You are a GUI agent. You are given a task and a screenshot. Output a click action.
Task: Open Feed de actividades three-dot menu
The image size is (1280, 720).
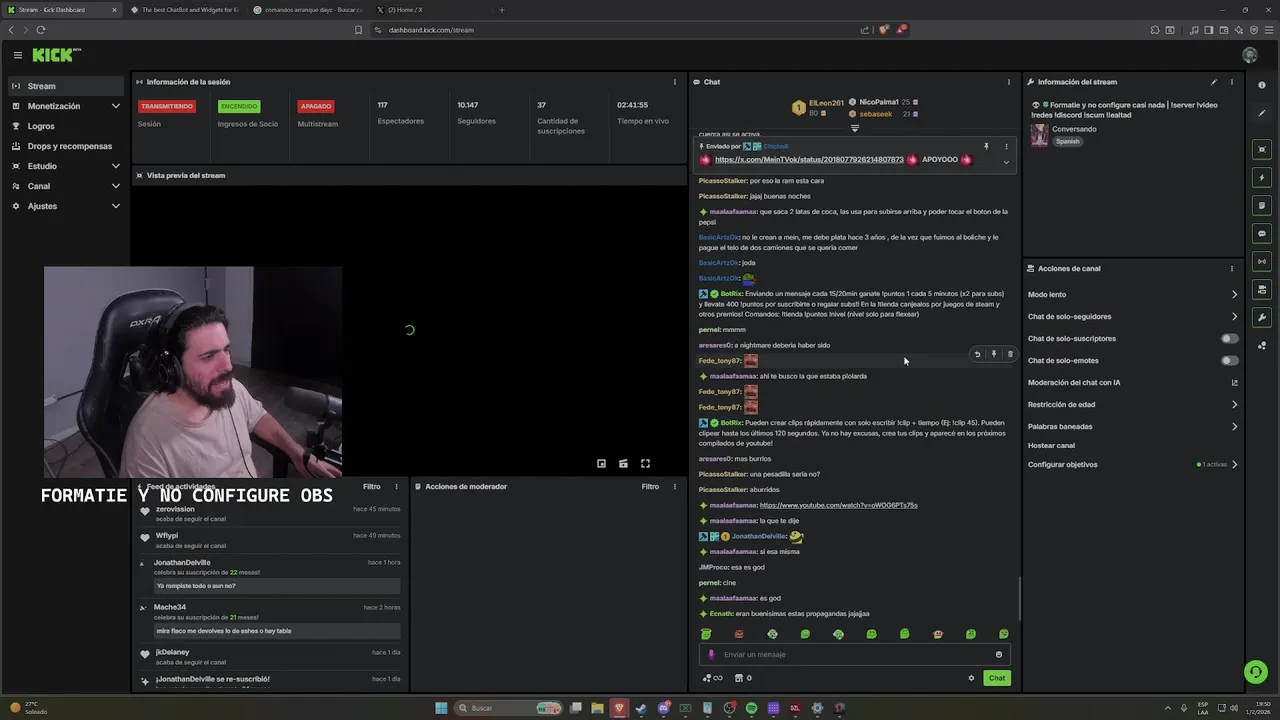[x=396, y=487]
